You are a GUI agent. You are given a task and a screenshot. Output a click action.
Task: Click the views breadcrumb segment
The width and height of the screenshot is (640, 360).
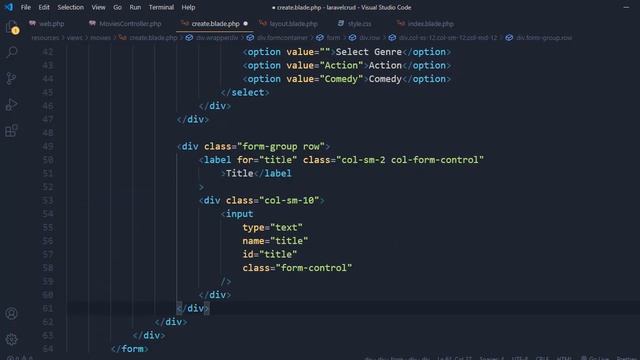pyautogui.click(x=74, y=38)
